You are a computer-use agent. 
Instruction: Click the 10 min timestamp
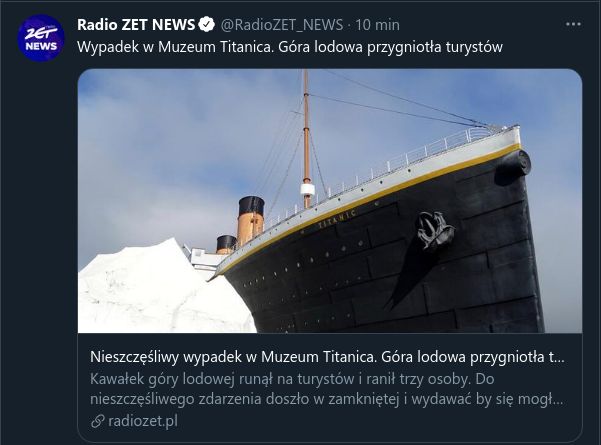pyautogui.click(x=377, y=25)
